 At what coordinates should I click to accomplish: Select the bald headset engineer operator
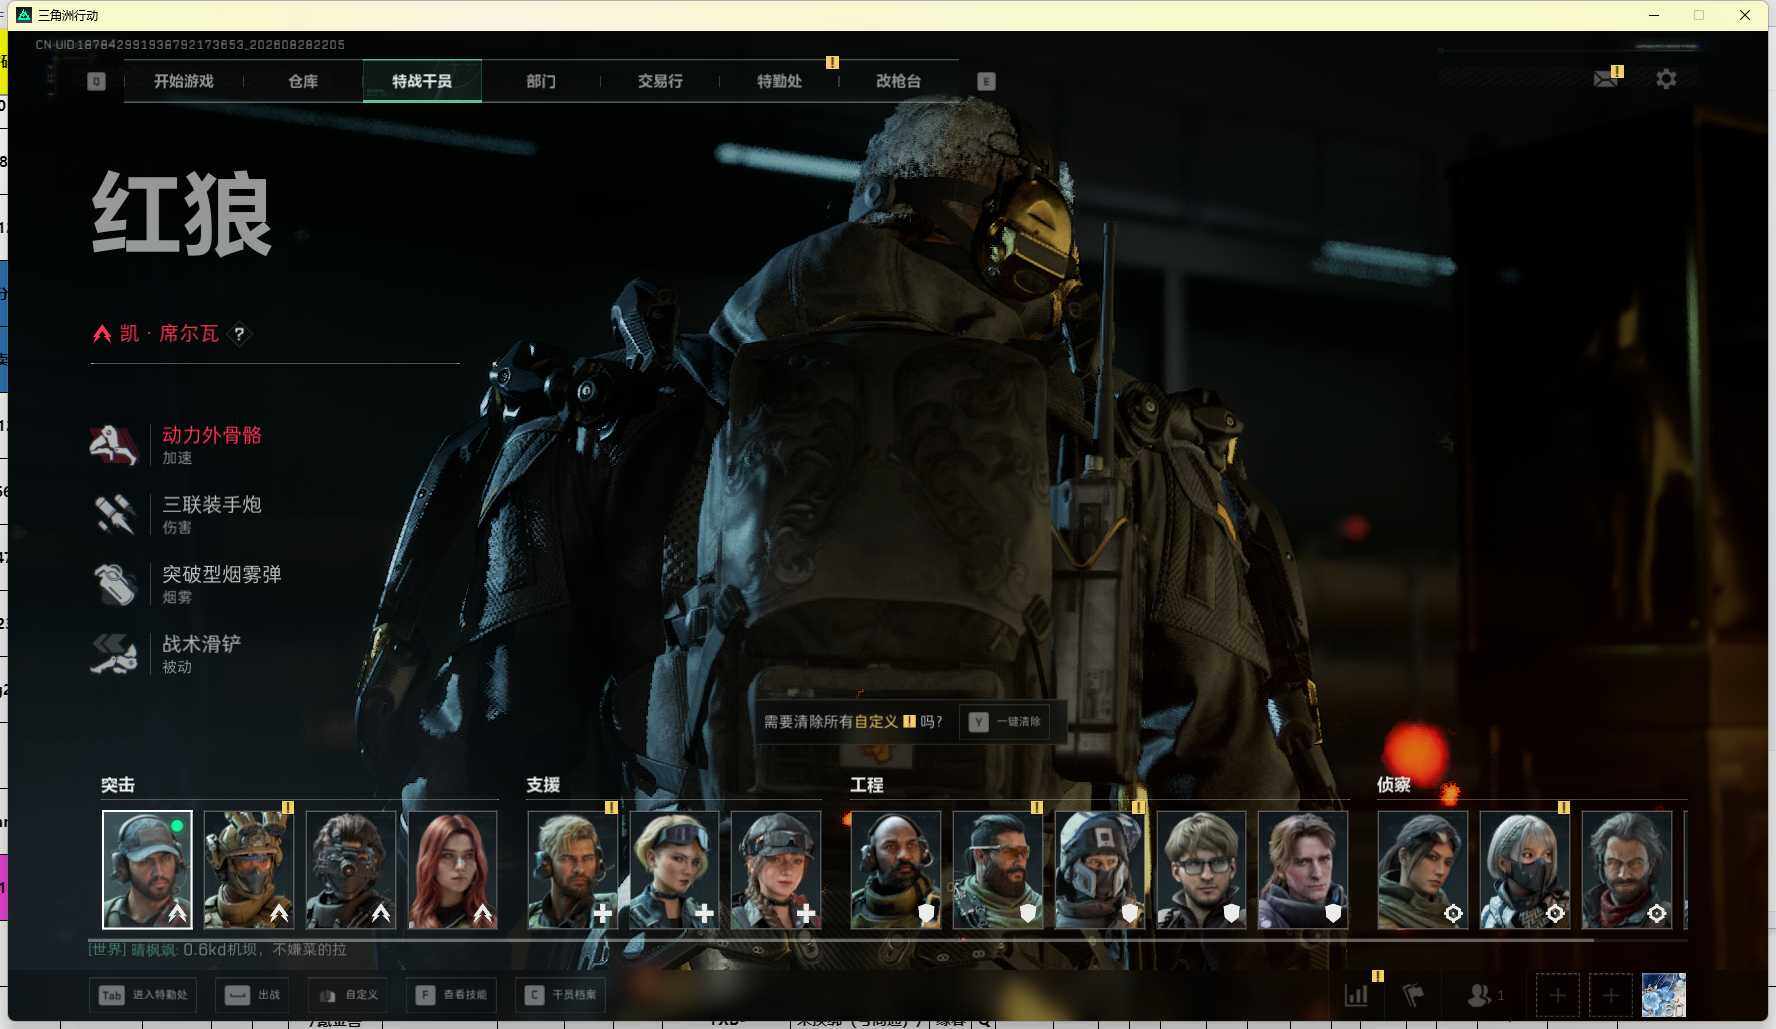pos(896,870)
